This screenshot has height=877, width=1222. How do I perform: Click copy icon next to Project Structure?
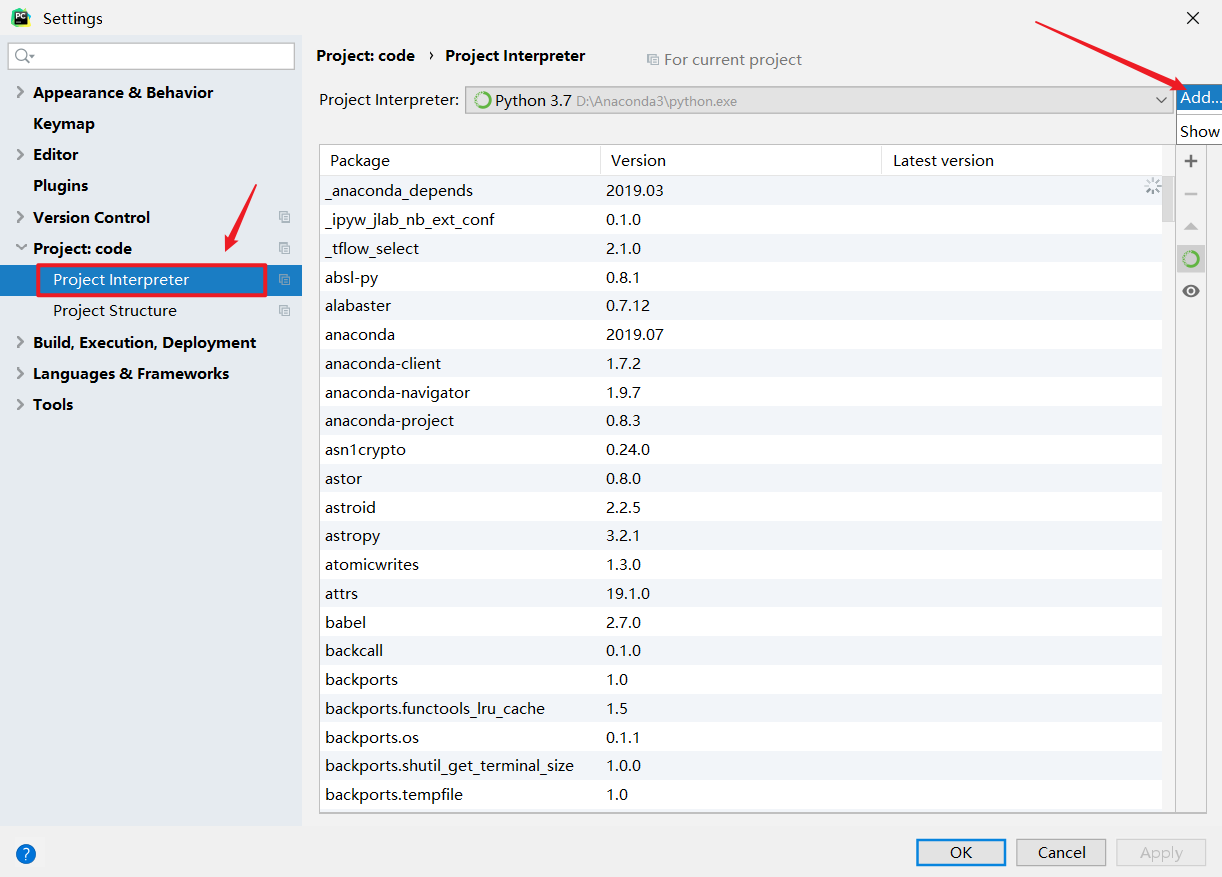[x=284, y=311]
